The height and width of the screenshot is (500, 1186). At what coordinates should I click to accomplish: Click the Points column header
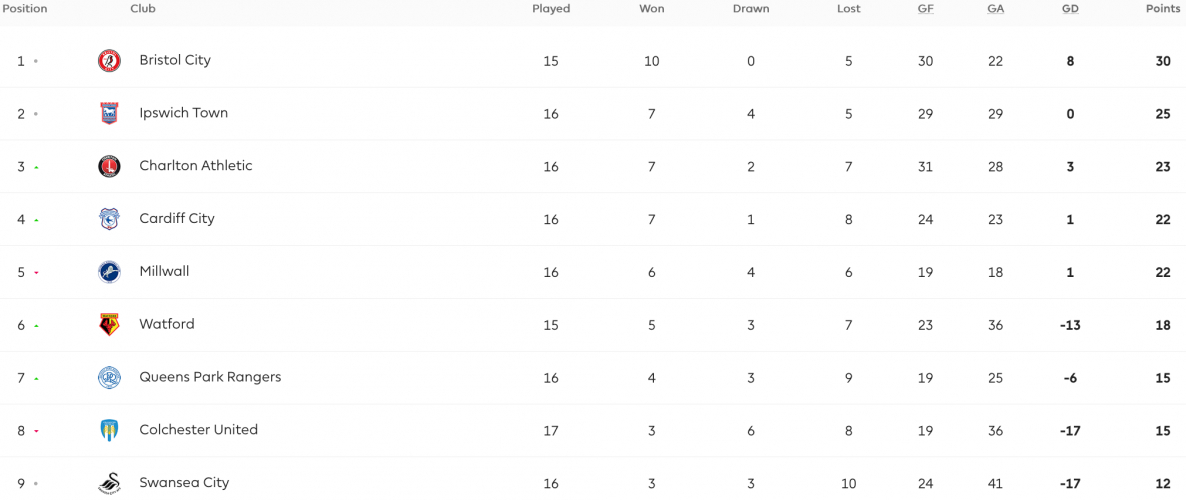pos(1165,9)
